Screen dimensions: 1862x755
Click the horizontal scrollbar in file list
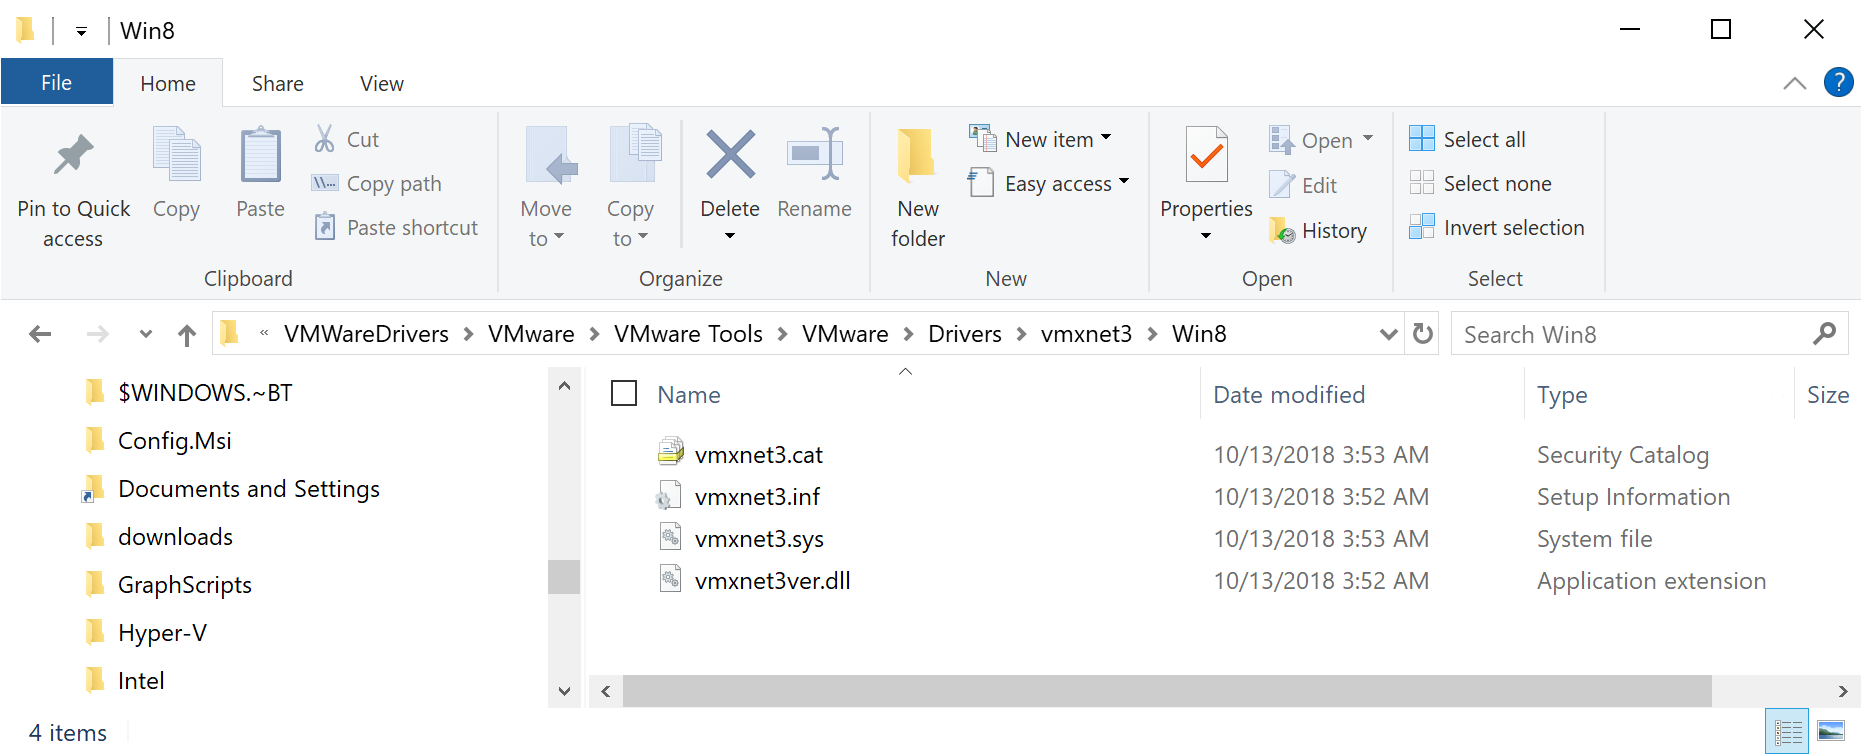[x=1167, y=691]
